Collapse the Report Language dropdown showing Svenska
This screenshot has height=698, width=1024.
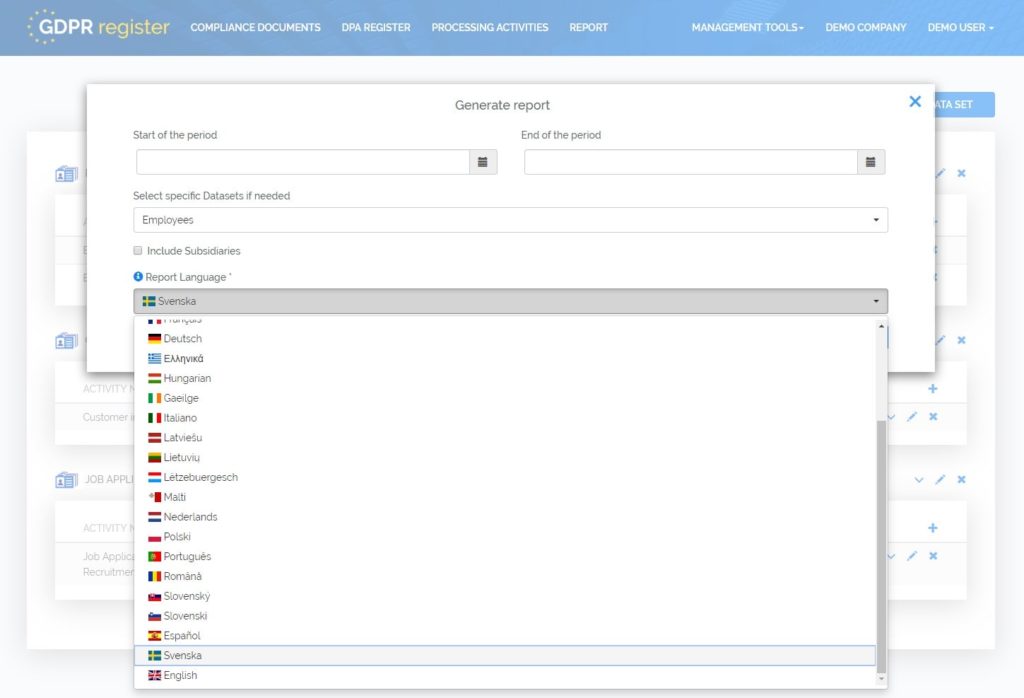coord(510,301)
